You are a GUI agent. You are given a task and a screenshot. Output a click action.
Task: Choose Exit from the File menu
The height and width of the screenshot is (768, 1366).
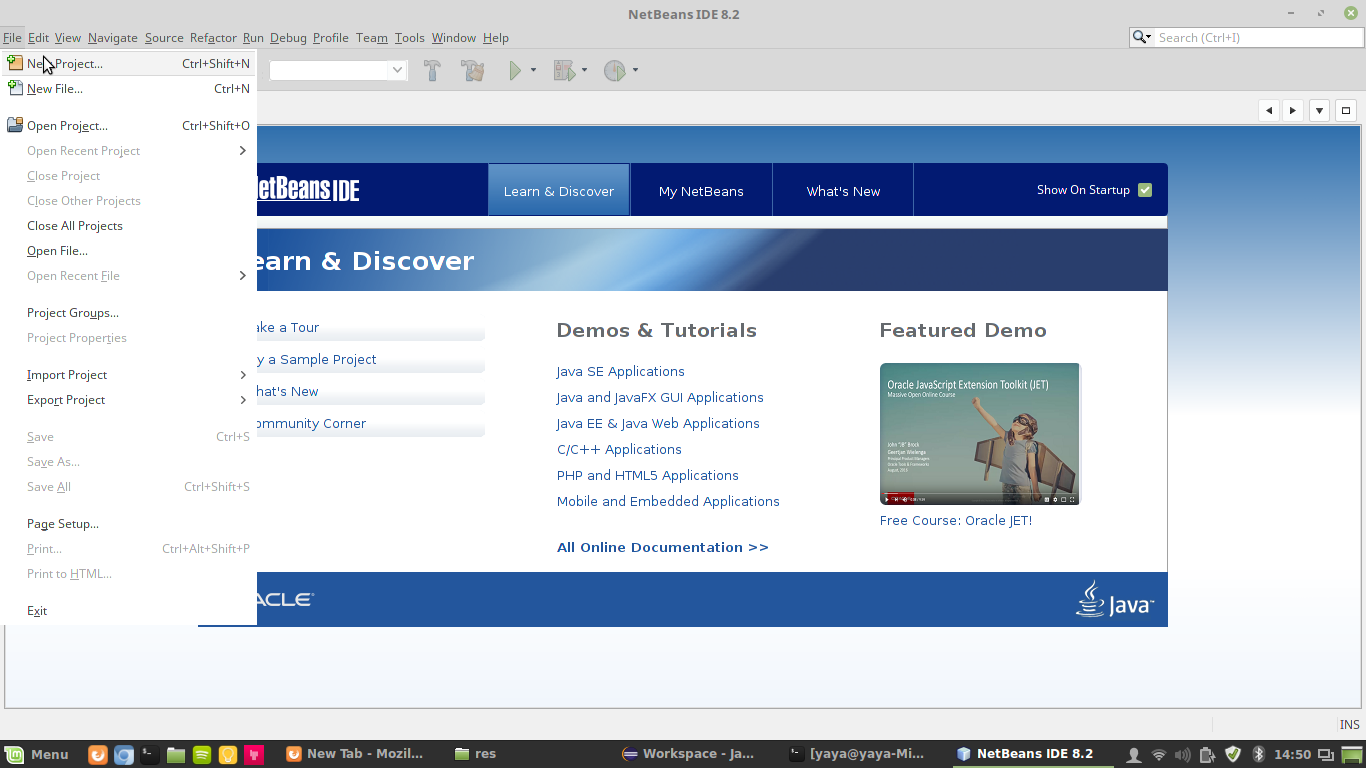[128, 611]
